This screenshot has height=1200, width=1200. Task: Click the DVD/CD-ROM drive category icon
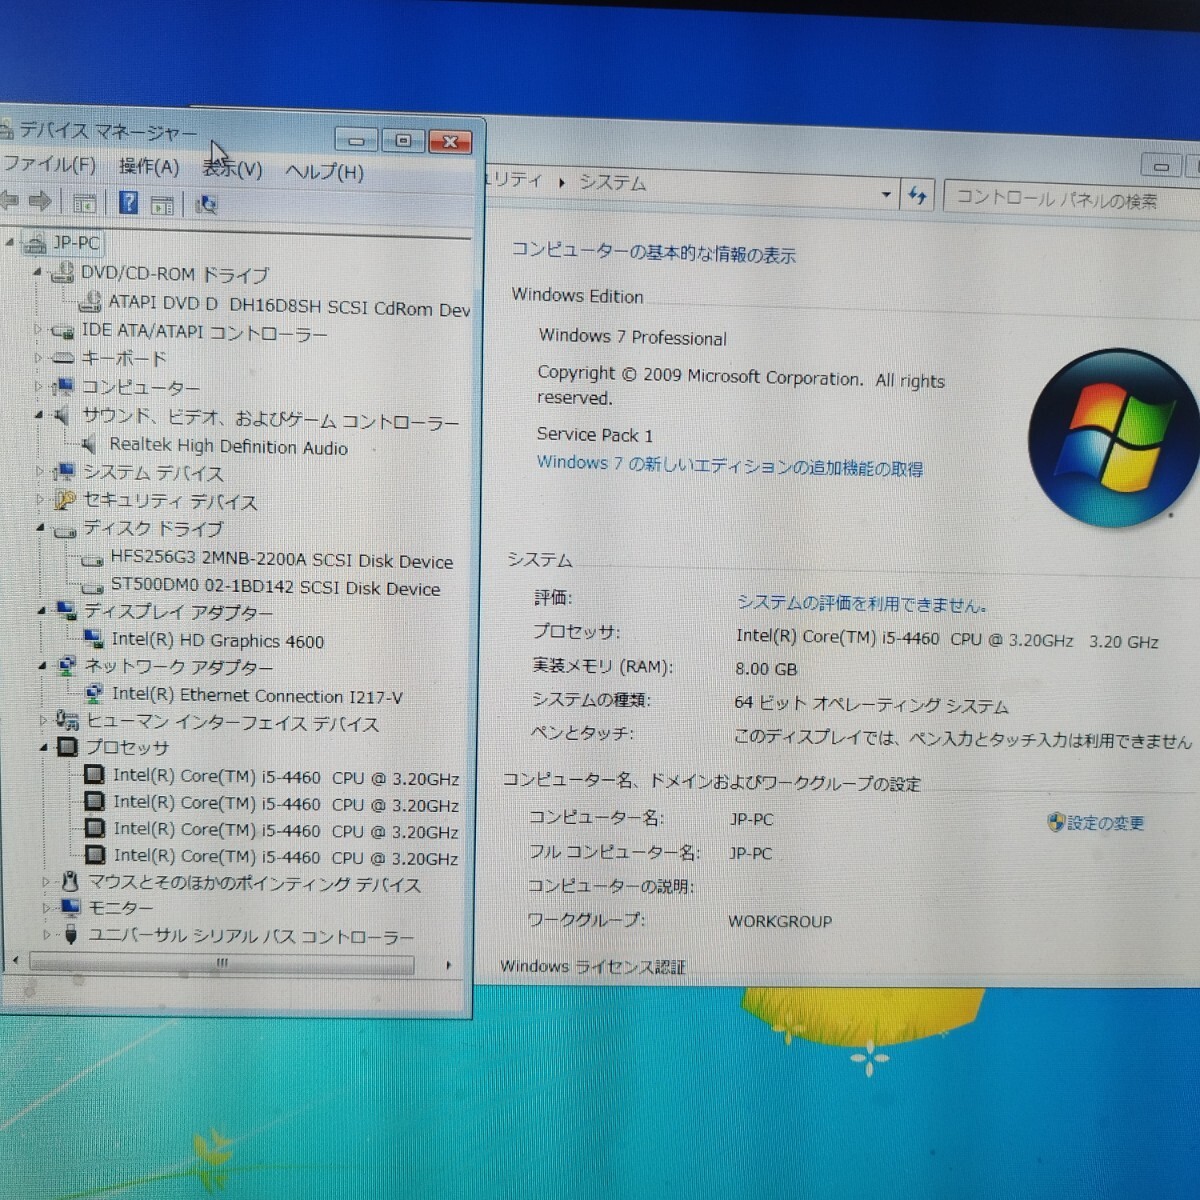coord(62,273)
